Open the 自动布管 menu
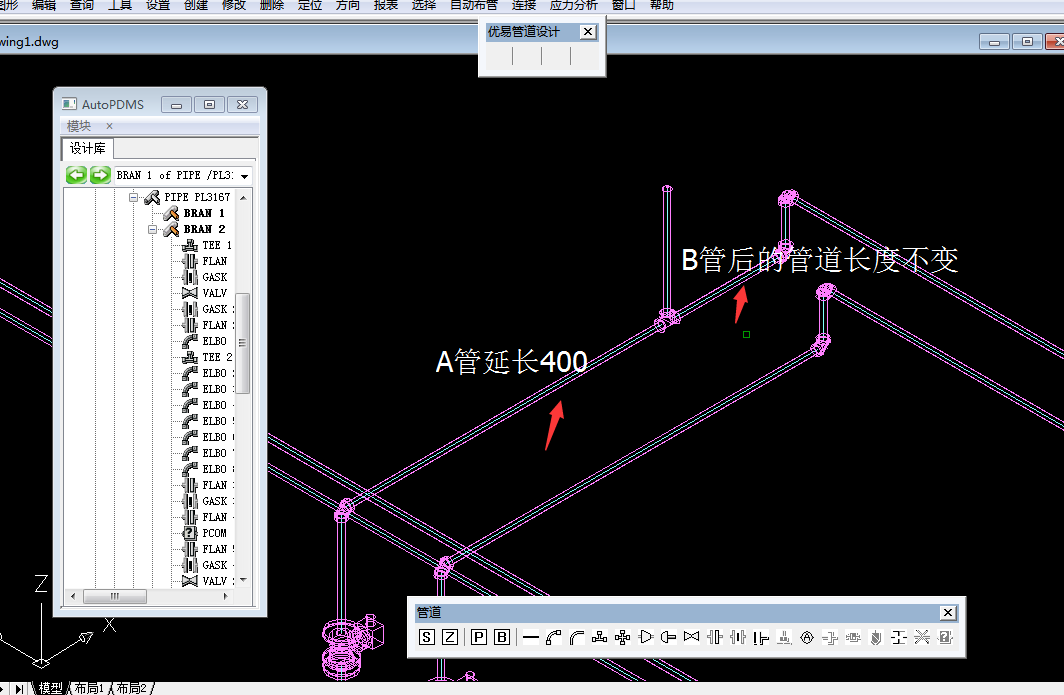The image size is (1064, 695). [473, 5]
